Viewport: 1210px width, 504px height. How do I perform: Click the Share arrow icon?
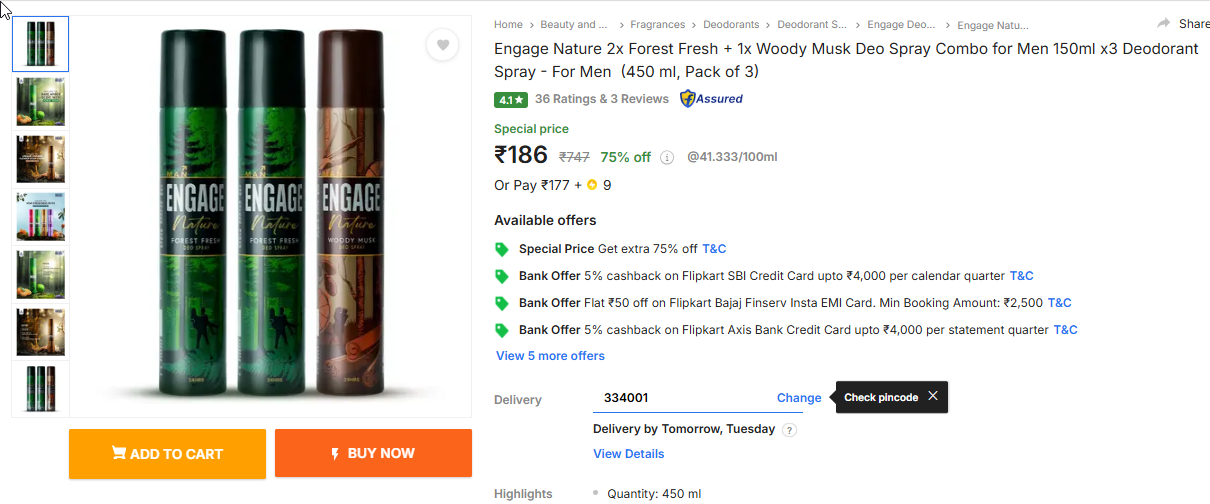pos(1164,24)
